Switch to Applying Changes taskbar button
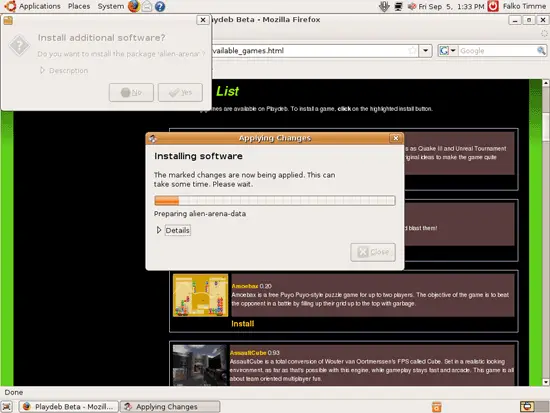 170,407
